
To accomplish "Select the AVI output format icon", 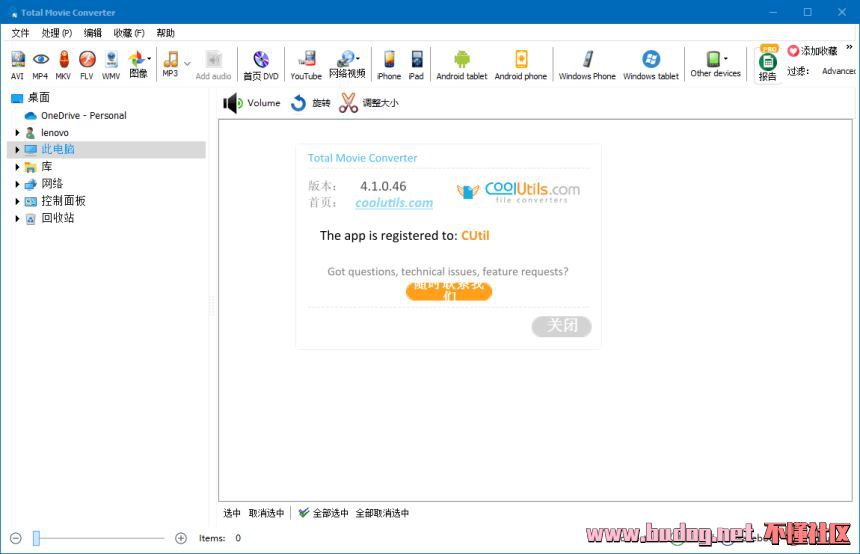I will click(17, 63).
